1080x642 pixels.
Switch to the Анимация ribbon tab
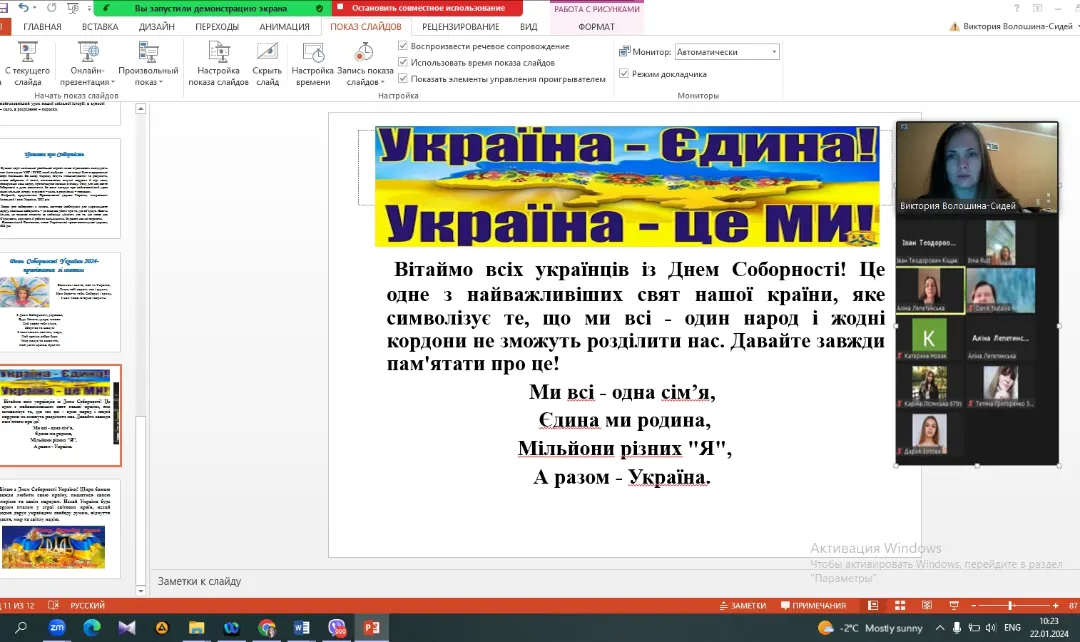pos(284,27)
